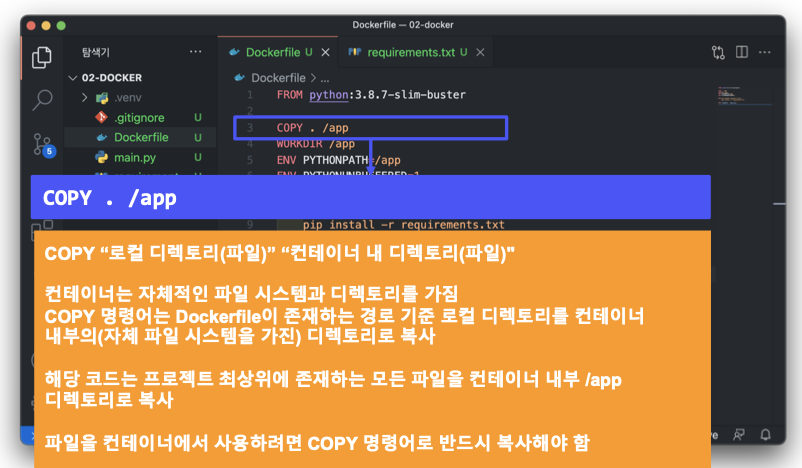Image resolution: width=802 pixels, height=468 pixels.
Task: Click the notifications bell in the status bar
Action: tap(765, 435)
